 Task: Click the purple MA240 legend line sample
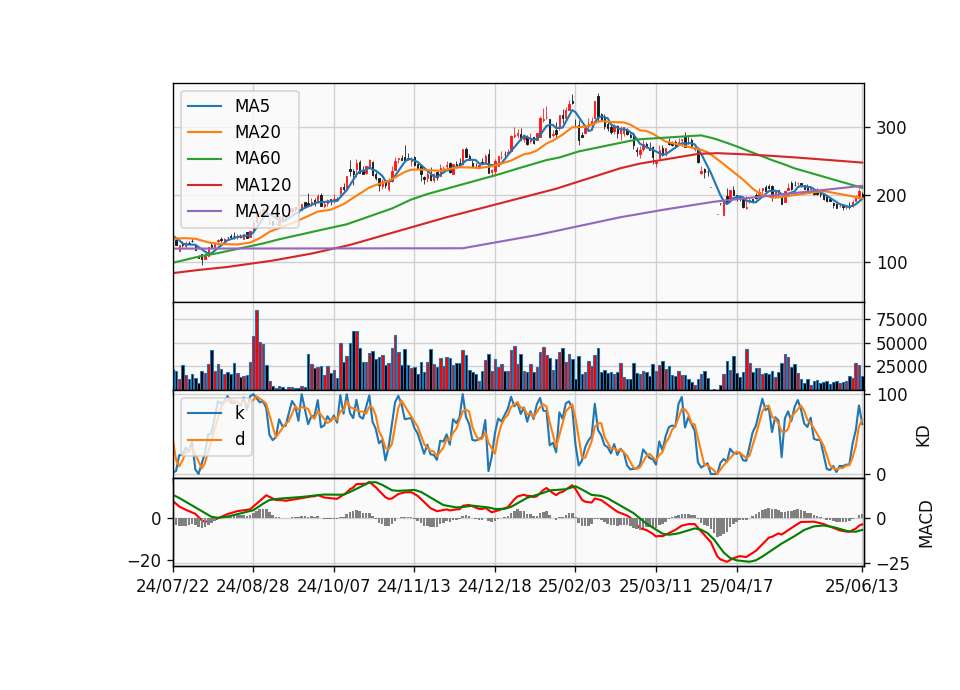pyautogui.click(x=204, y=211)
